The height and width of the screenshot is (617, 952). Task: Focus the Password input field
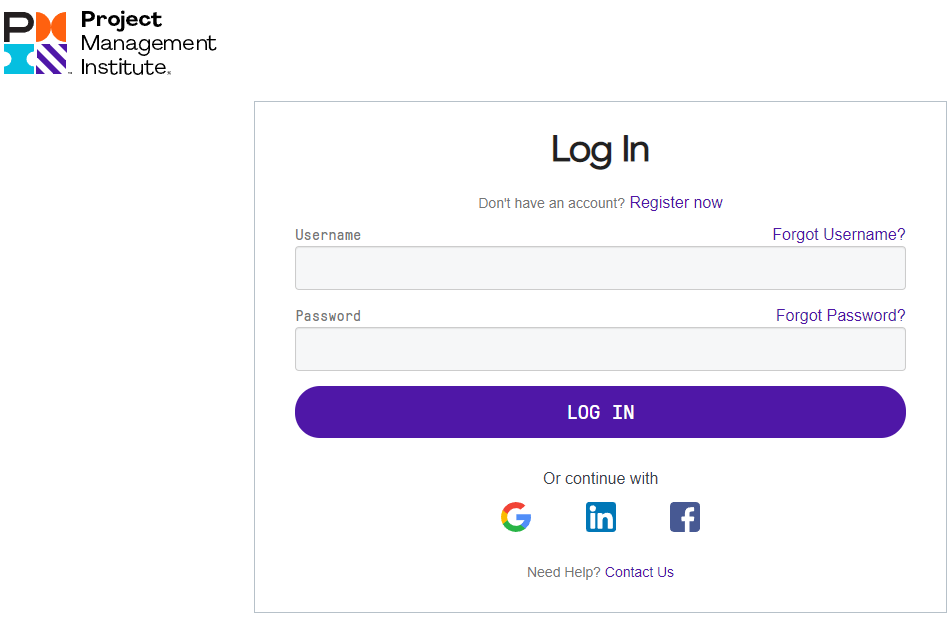click(600, 349)
